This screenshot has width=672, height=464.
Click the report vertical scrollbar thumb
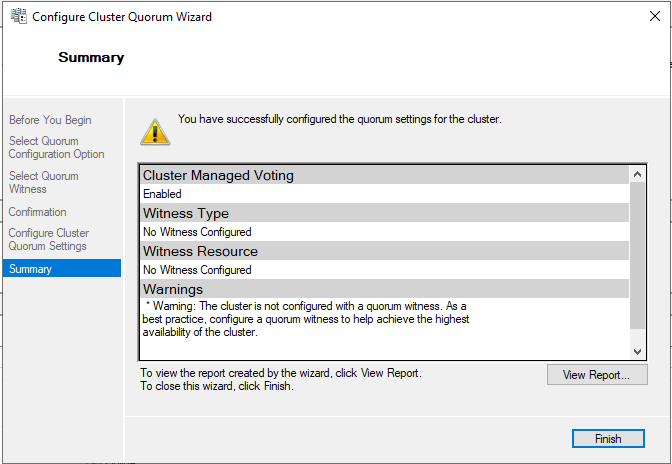click(x=637, y=255)
